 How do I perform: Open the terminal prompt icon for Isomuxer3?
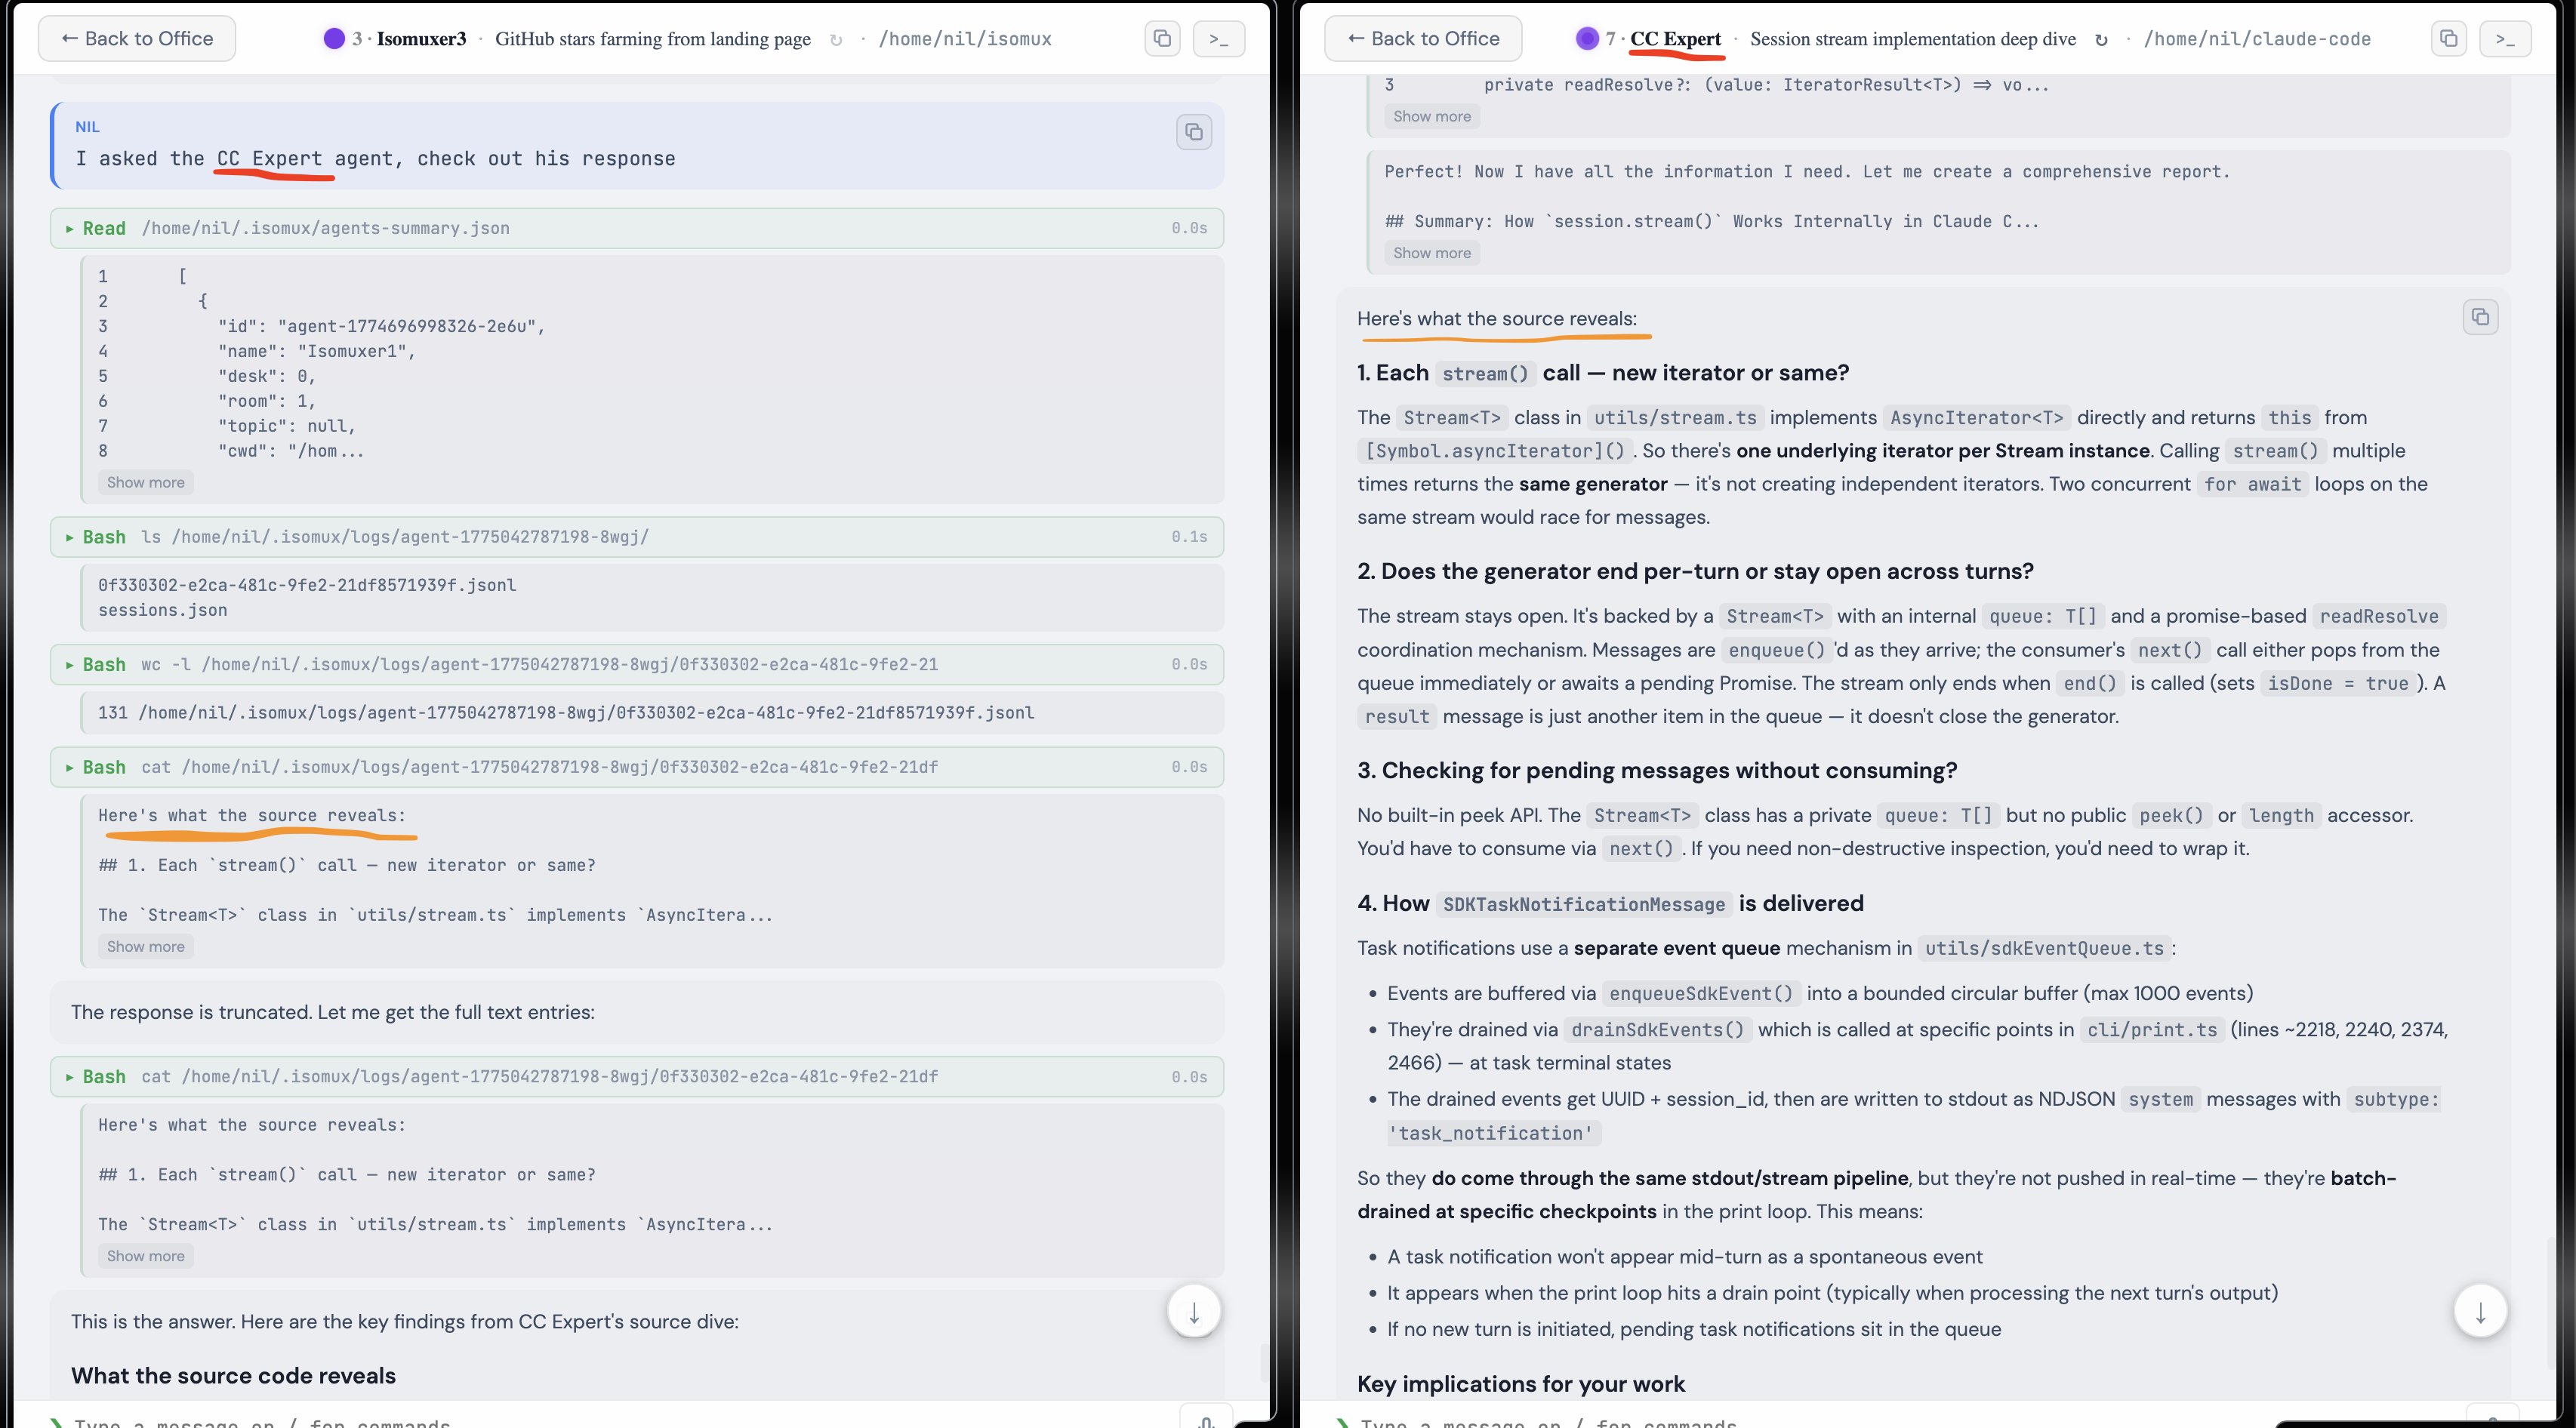pos(1218,38)
